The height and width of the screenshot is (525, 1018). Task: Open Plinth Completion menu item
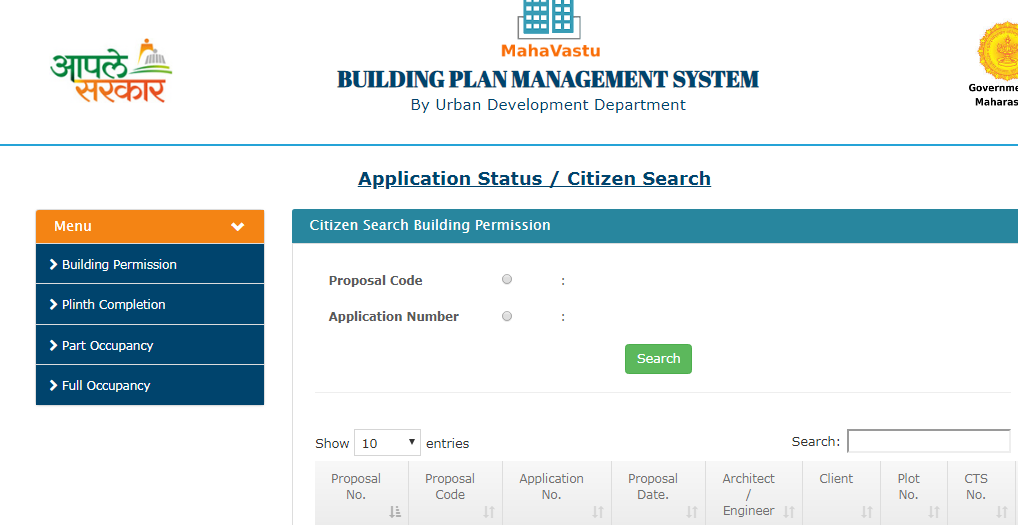150,304
